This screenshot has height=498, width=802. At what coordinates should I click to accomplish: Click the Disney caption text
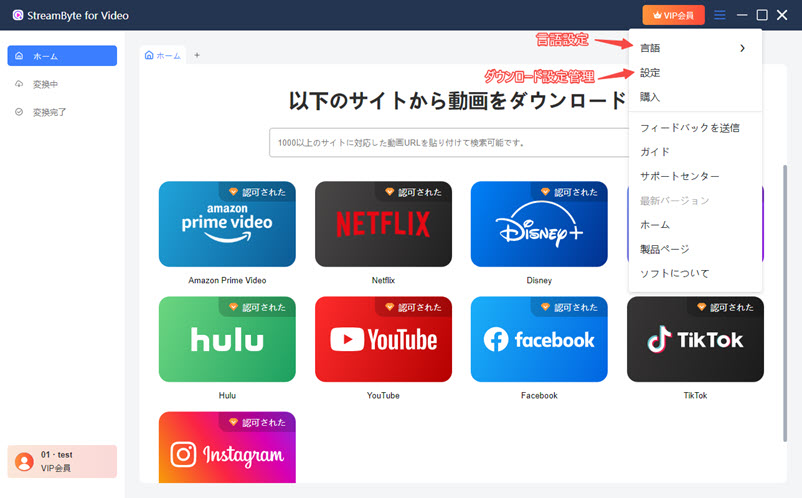click(x=539, y=280)
